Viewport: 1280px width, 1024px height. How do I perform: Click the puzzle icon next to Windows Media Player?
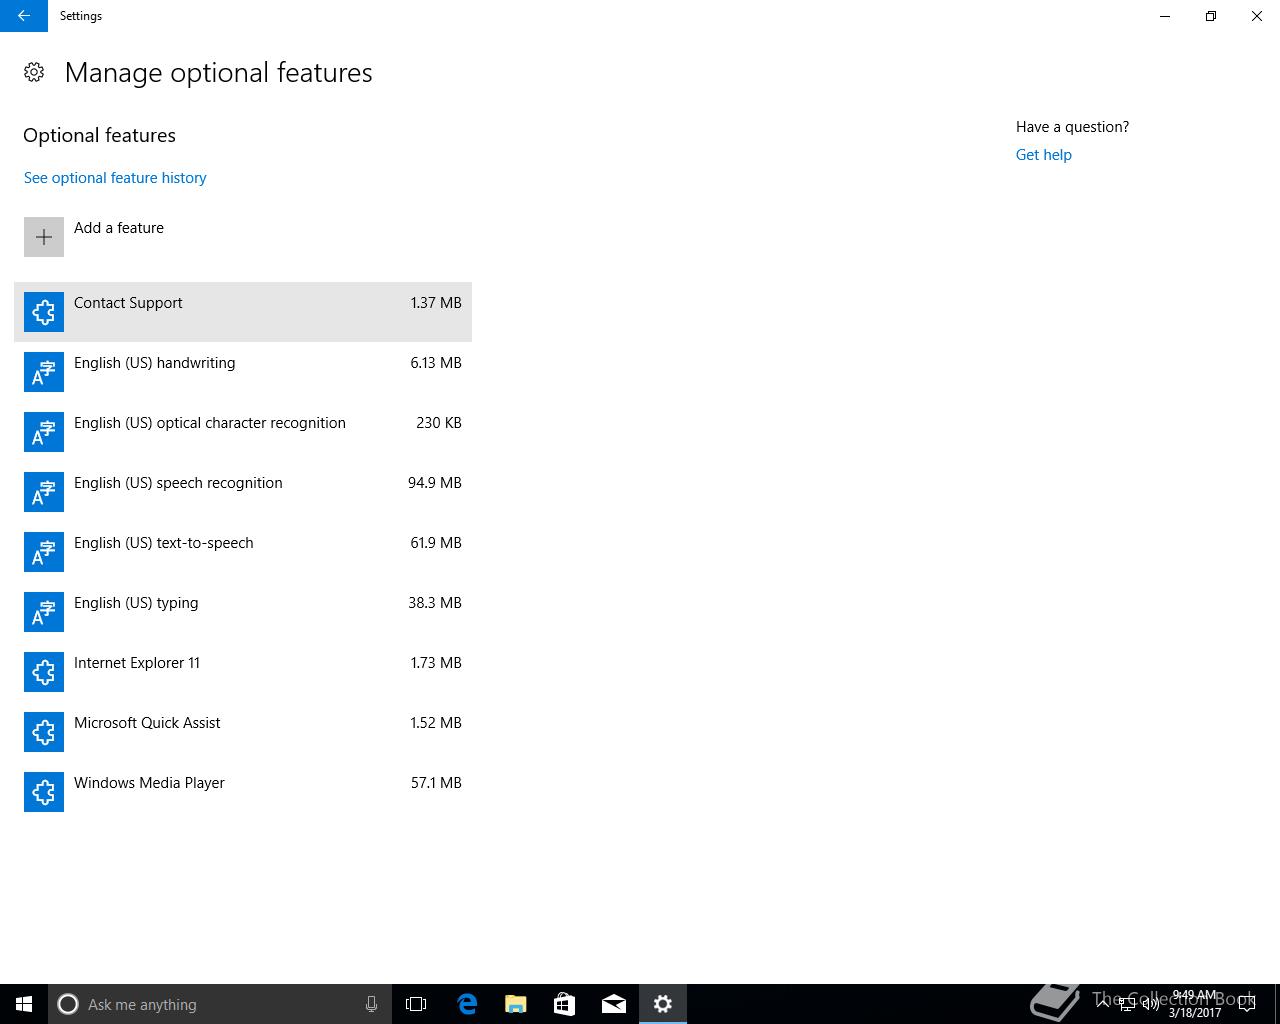(44, 792)
